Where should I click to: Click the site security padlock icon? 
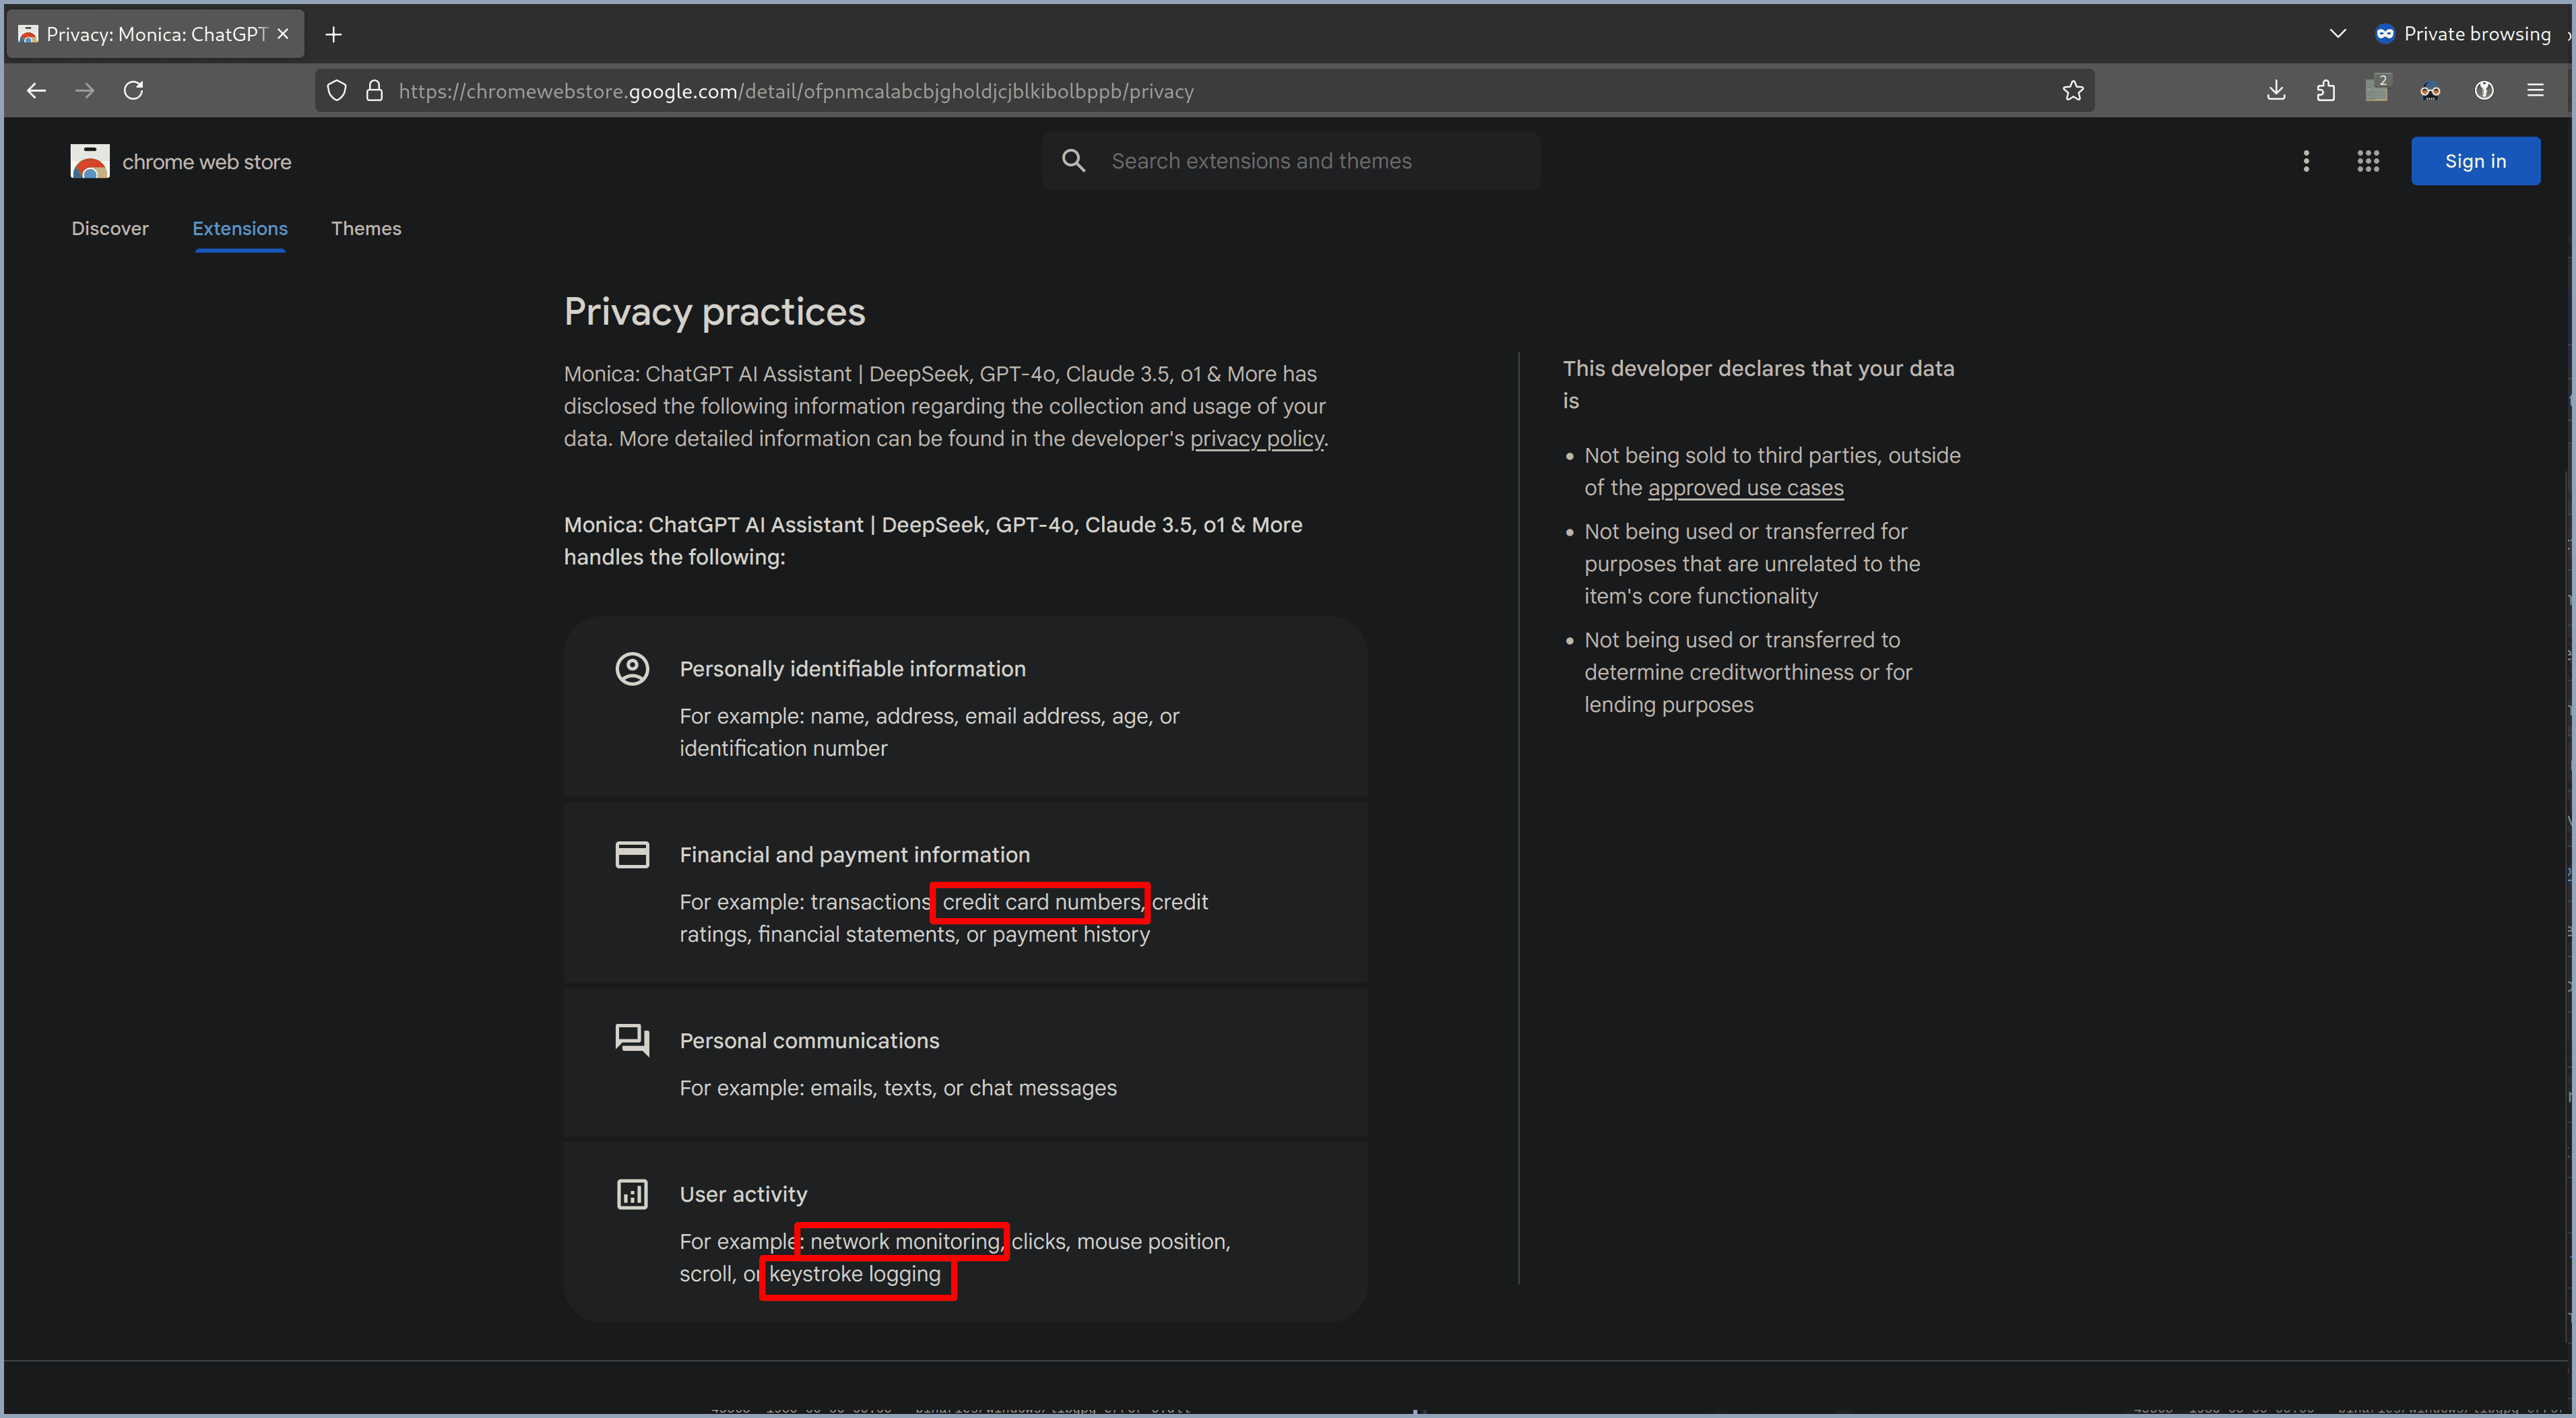374,91
